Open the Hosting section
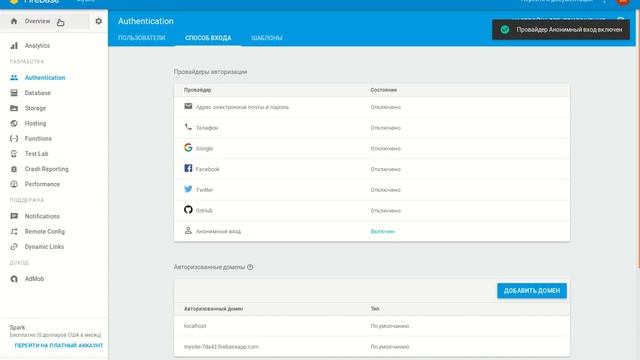The width and height of the screenshot is (640, 360). pos(35,123)
